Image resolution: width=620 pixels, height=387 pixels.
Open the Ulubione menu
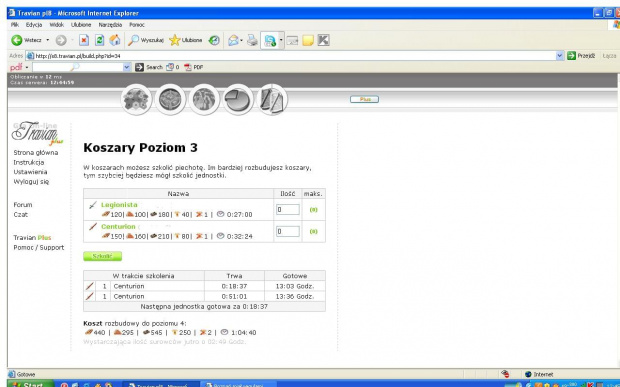tap(81, 25)
